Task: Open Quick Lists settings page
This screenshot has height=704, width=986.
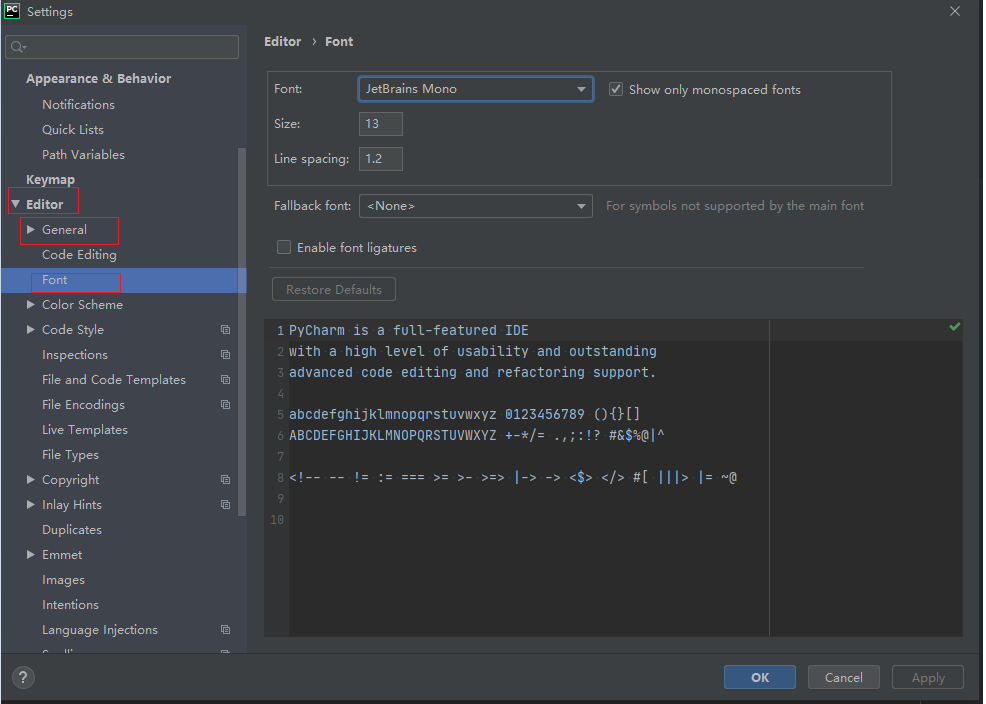Action: [72, 129]
